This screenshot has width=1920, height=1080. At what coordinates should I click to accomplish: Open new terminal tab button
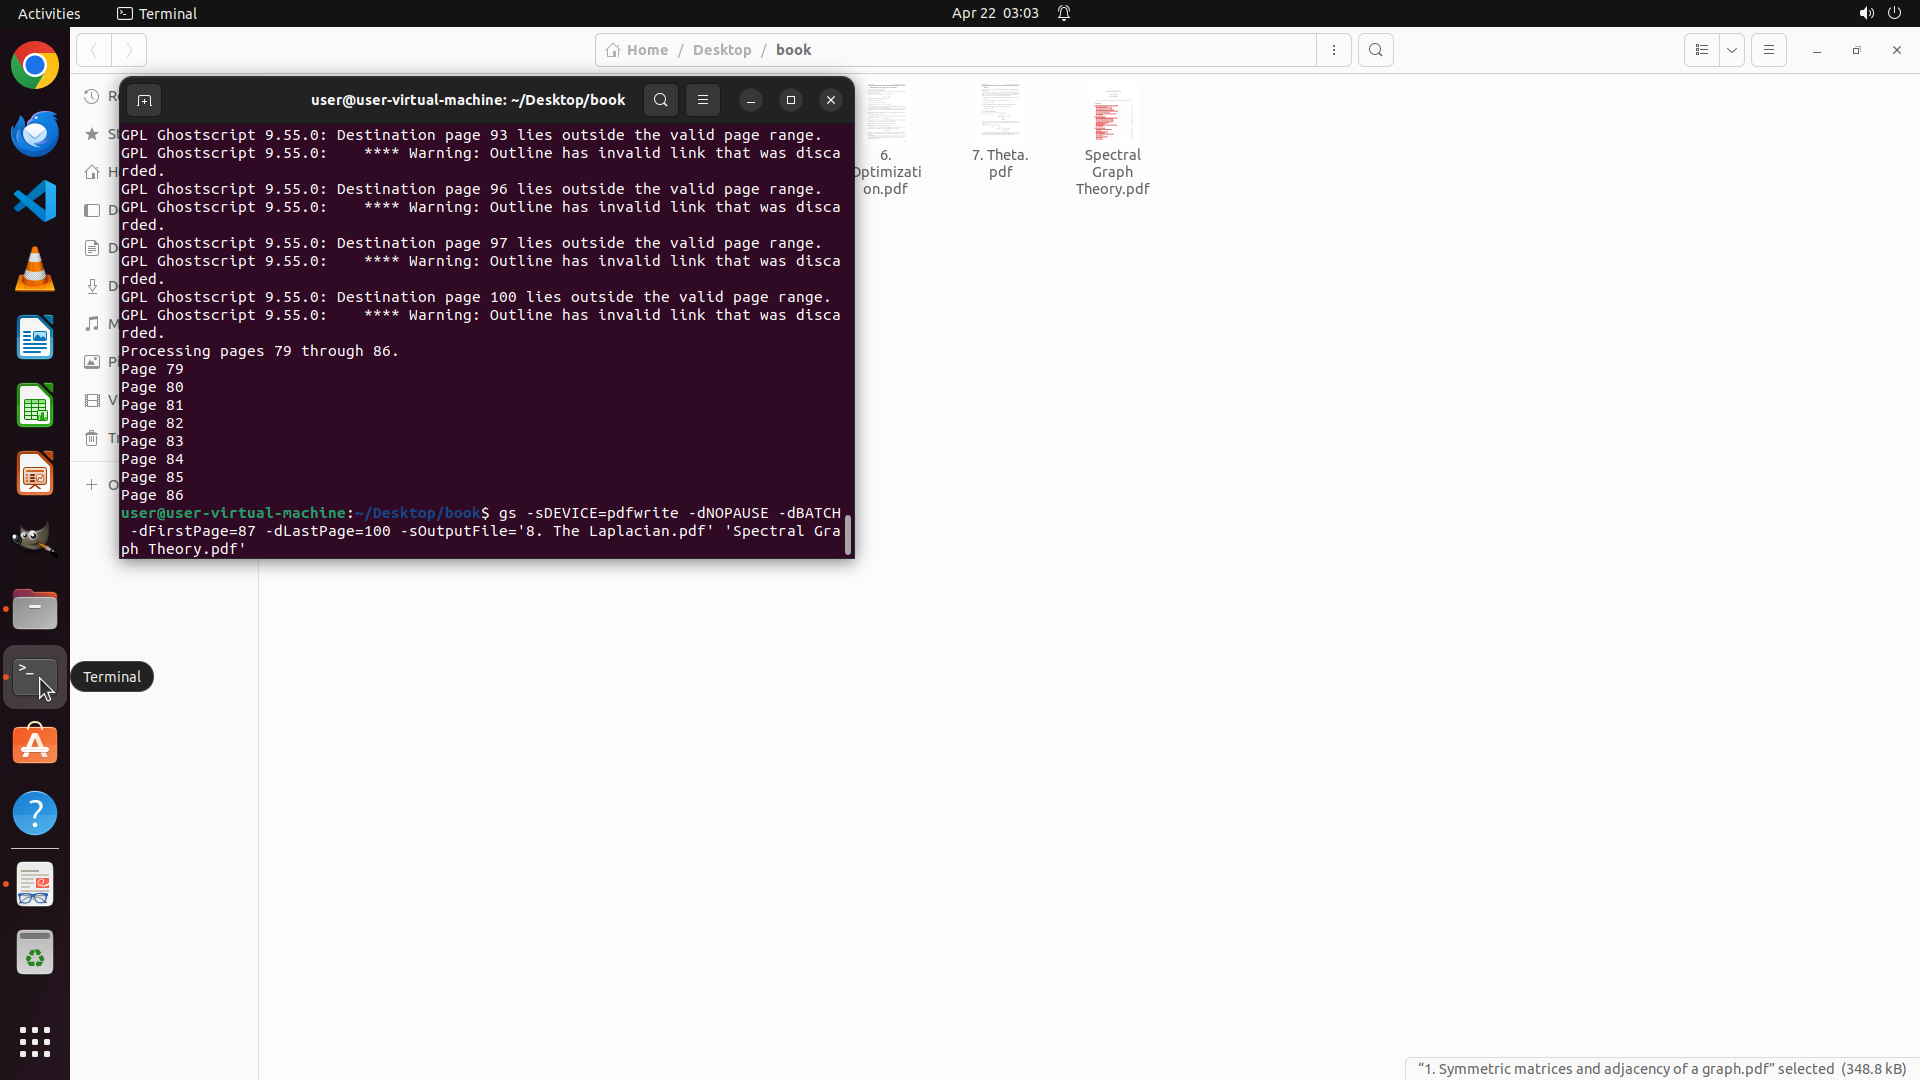coord(144,100)
